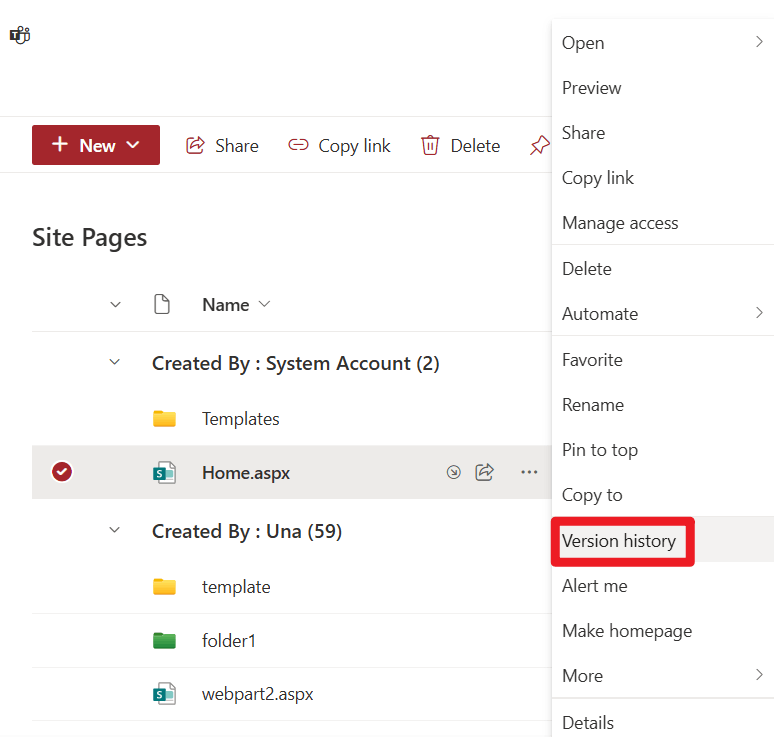Click the file type column icon
774x737 pixels.
click(162, 304)
